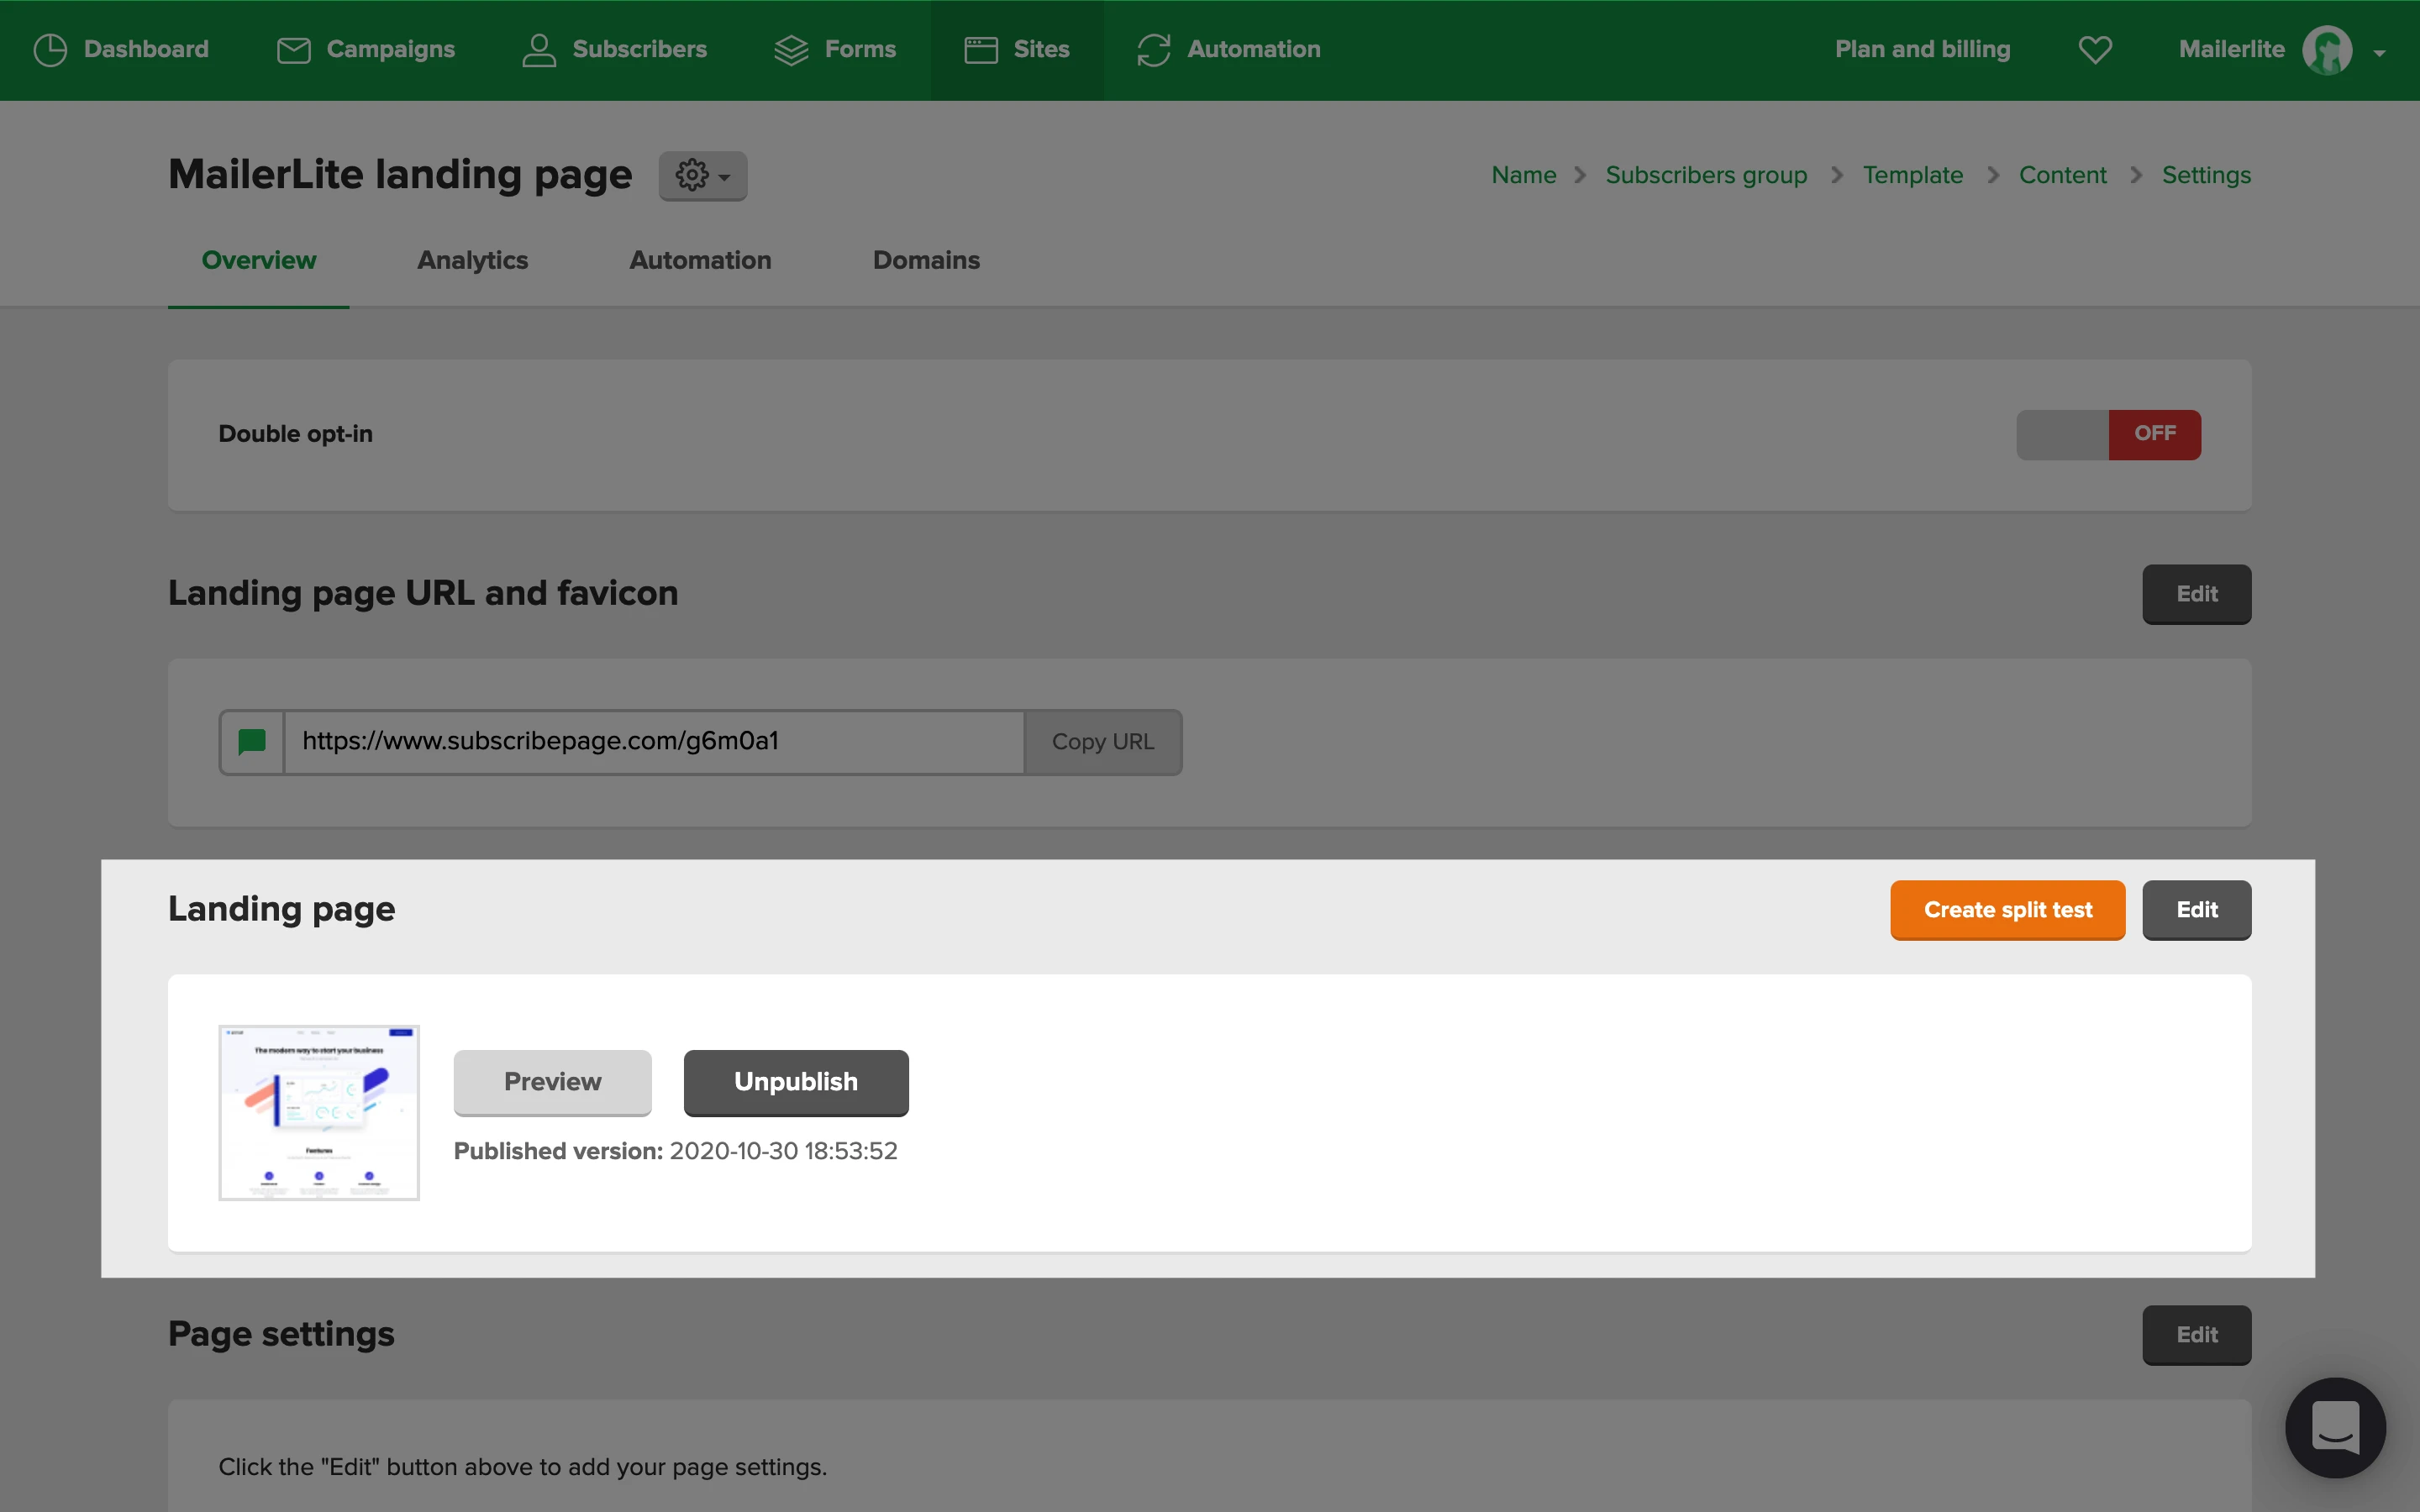This screenshot has width=2420, height=1512.
Task: Toggle the Double opt-in switch
Action: (x=2108, y=435)
